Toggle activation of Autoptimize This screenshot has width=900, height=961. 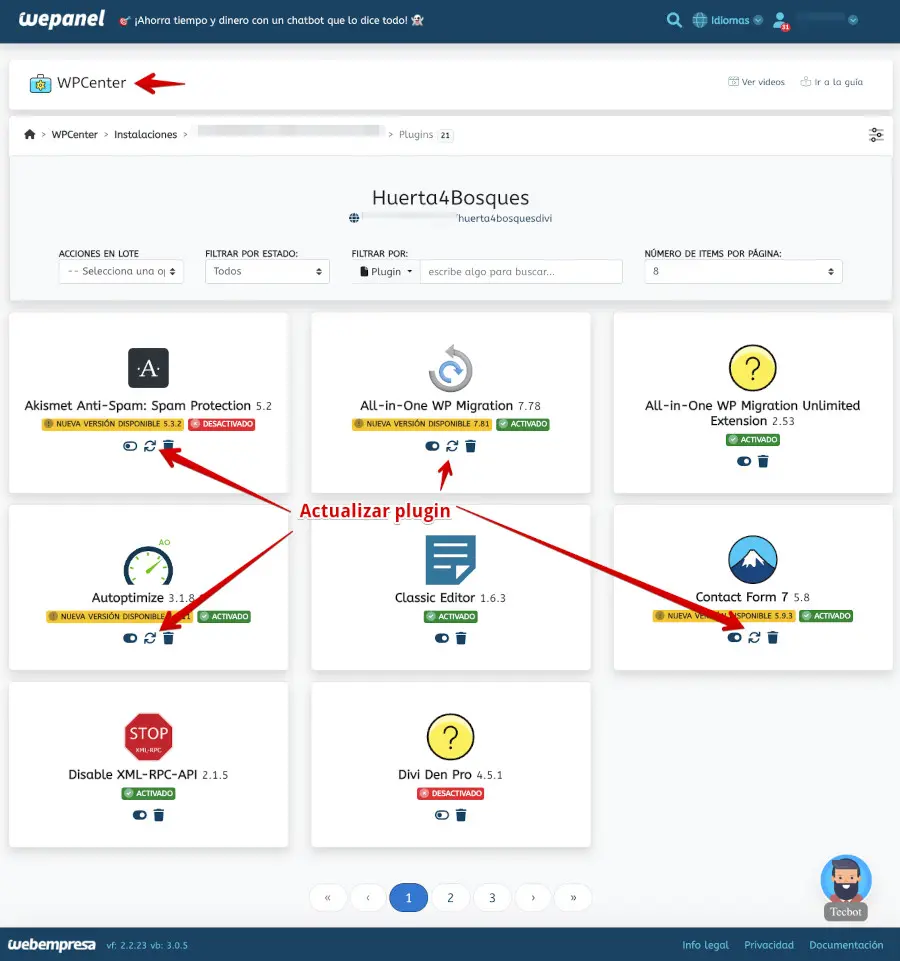[x=130, y=638]
